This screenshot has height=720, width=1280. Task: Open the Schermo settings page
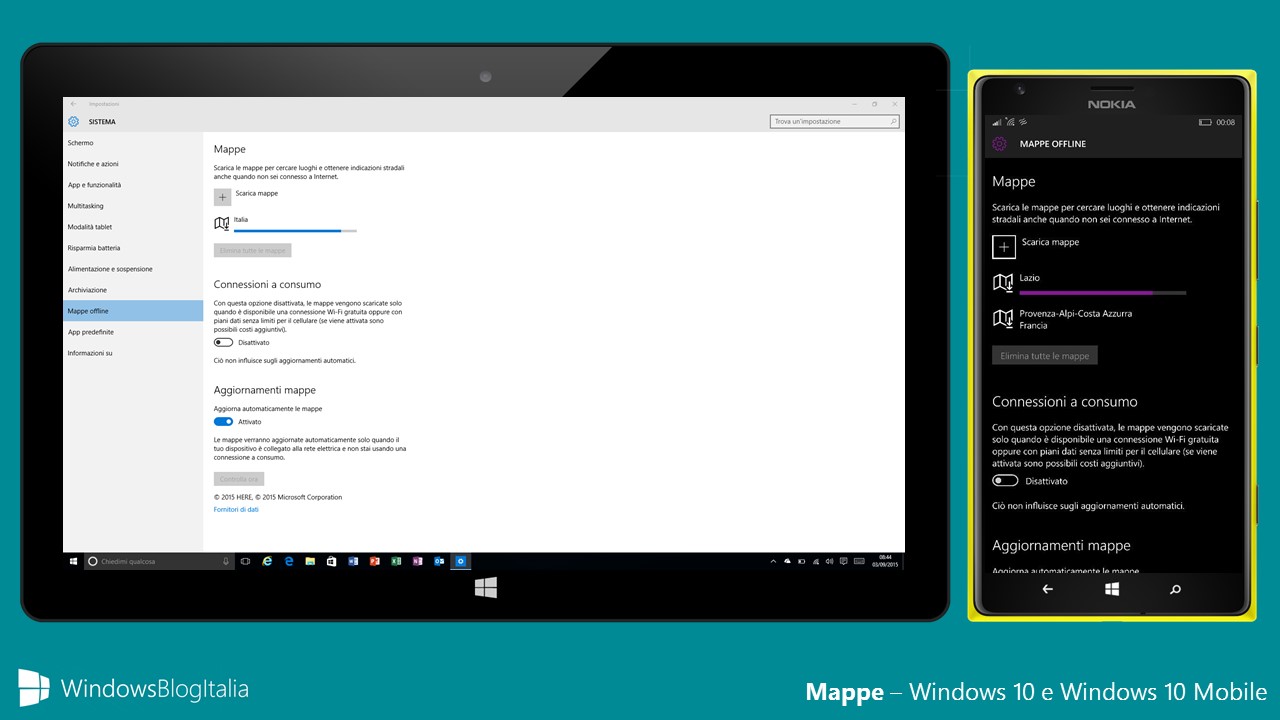click(x=133, y=143)
